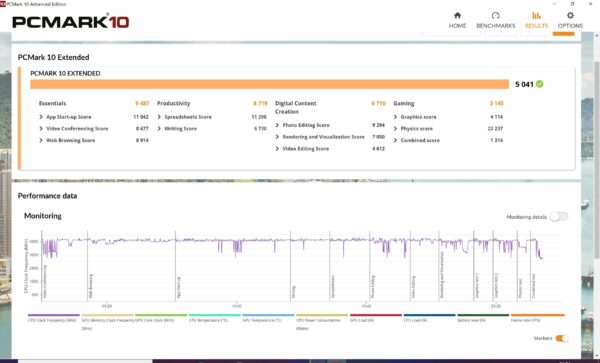This screenshot has height=363, width=600.
Task: Toggle the Frame rate legend swatch
Action: click(x=538, y=315)
